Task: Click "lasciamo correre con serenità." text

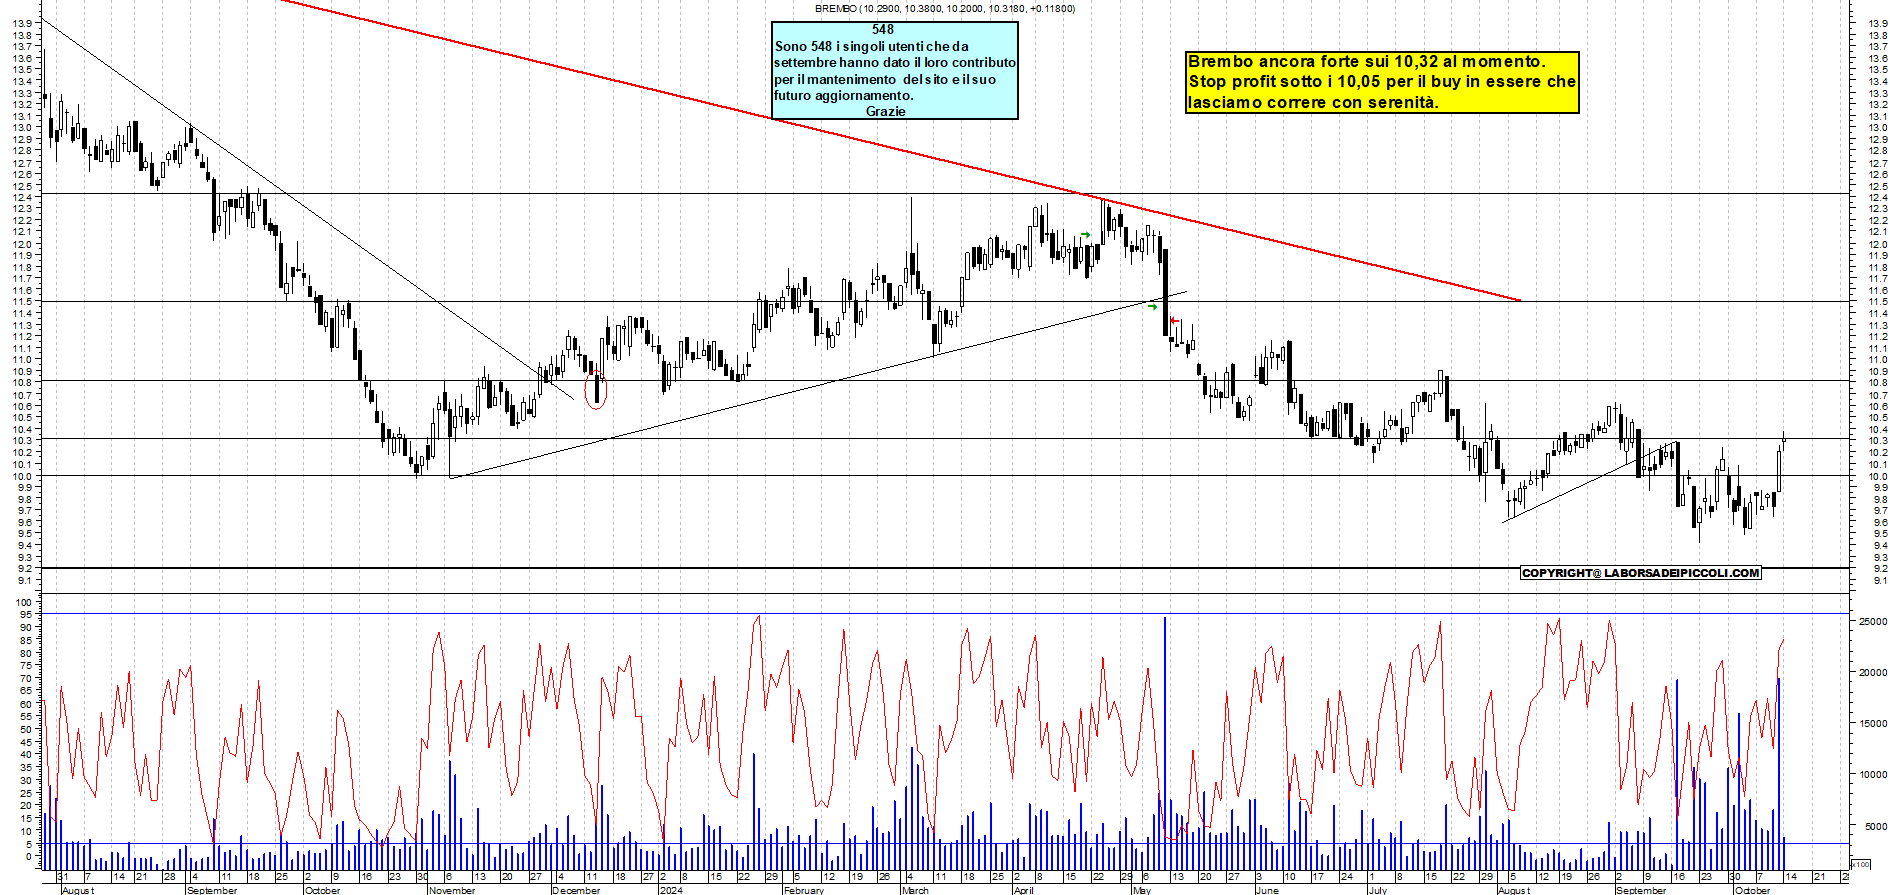Action: 1313,102
